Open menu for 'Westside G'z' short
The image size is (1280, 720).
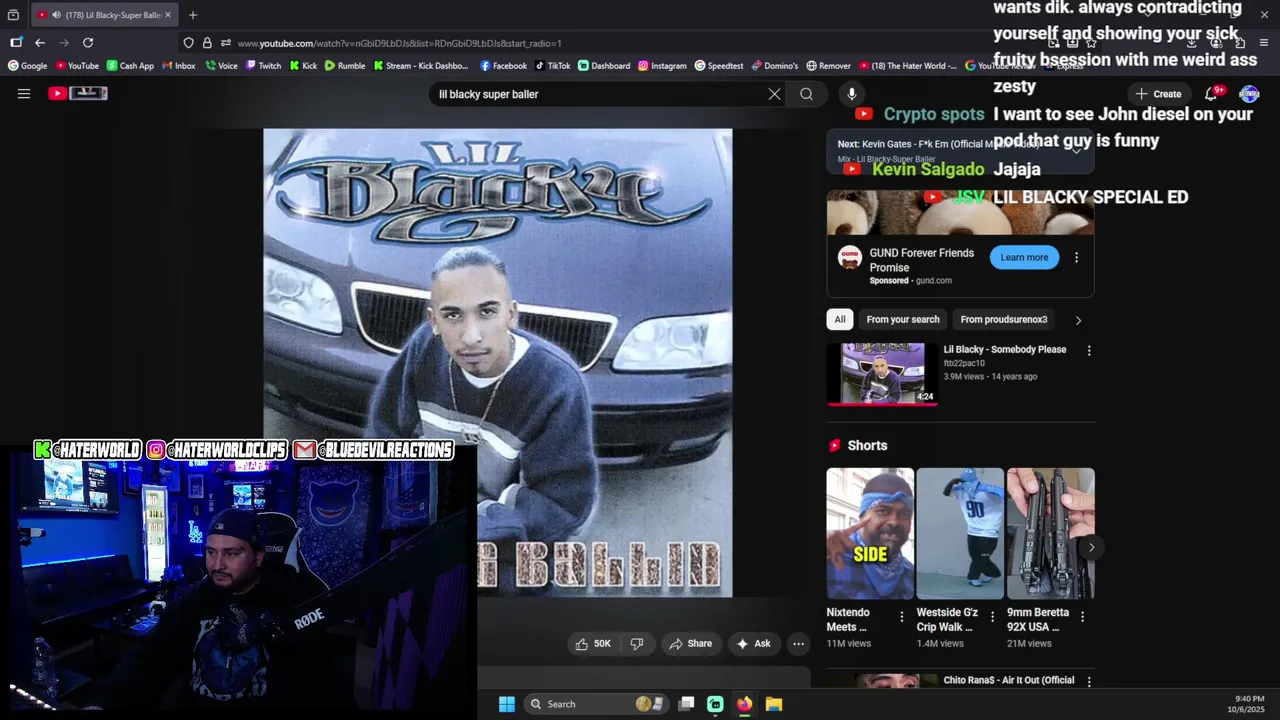[992, 617]
